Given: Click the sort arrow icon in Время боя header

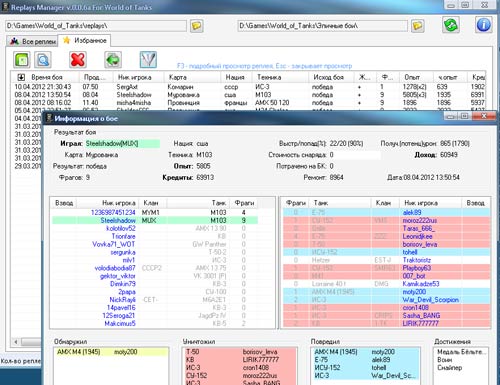Looking at the screenshot, I should (21, 77).
